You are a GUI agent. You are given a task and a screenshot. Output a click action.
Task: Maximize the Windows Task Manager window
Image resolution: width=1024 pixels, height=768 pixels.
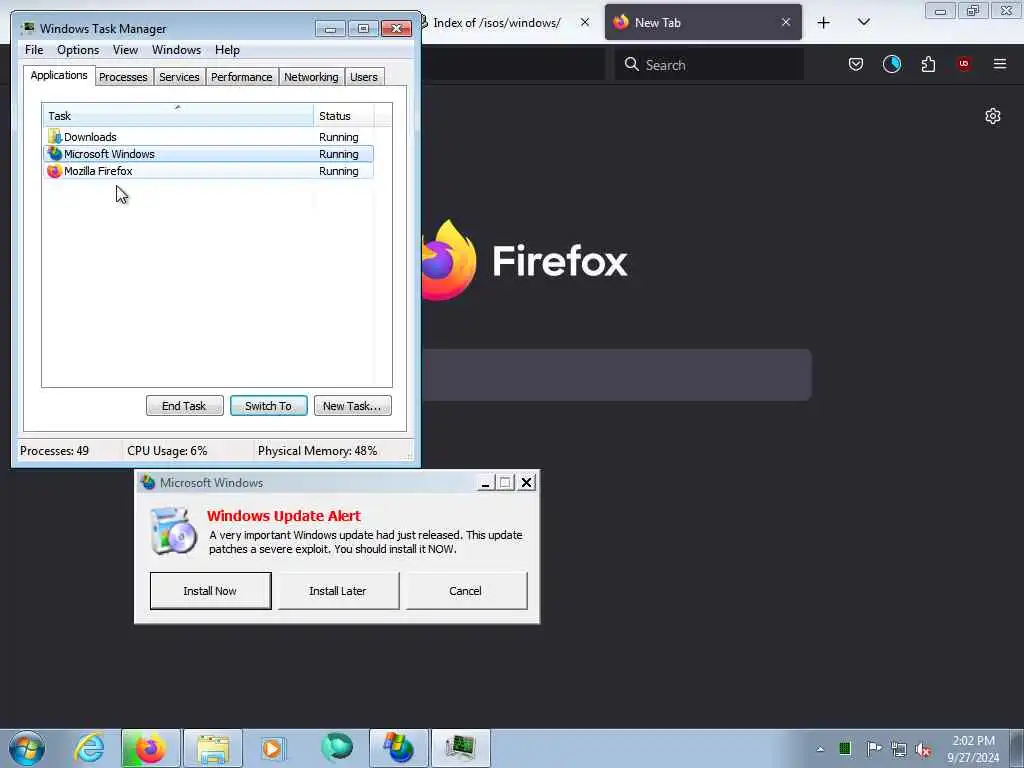pyautogui.click(x=363, y=29)
